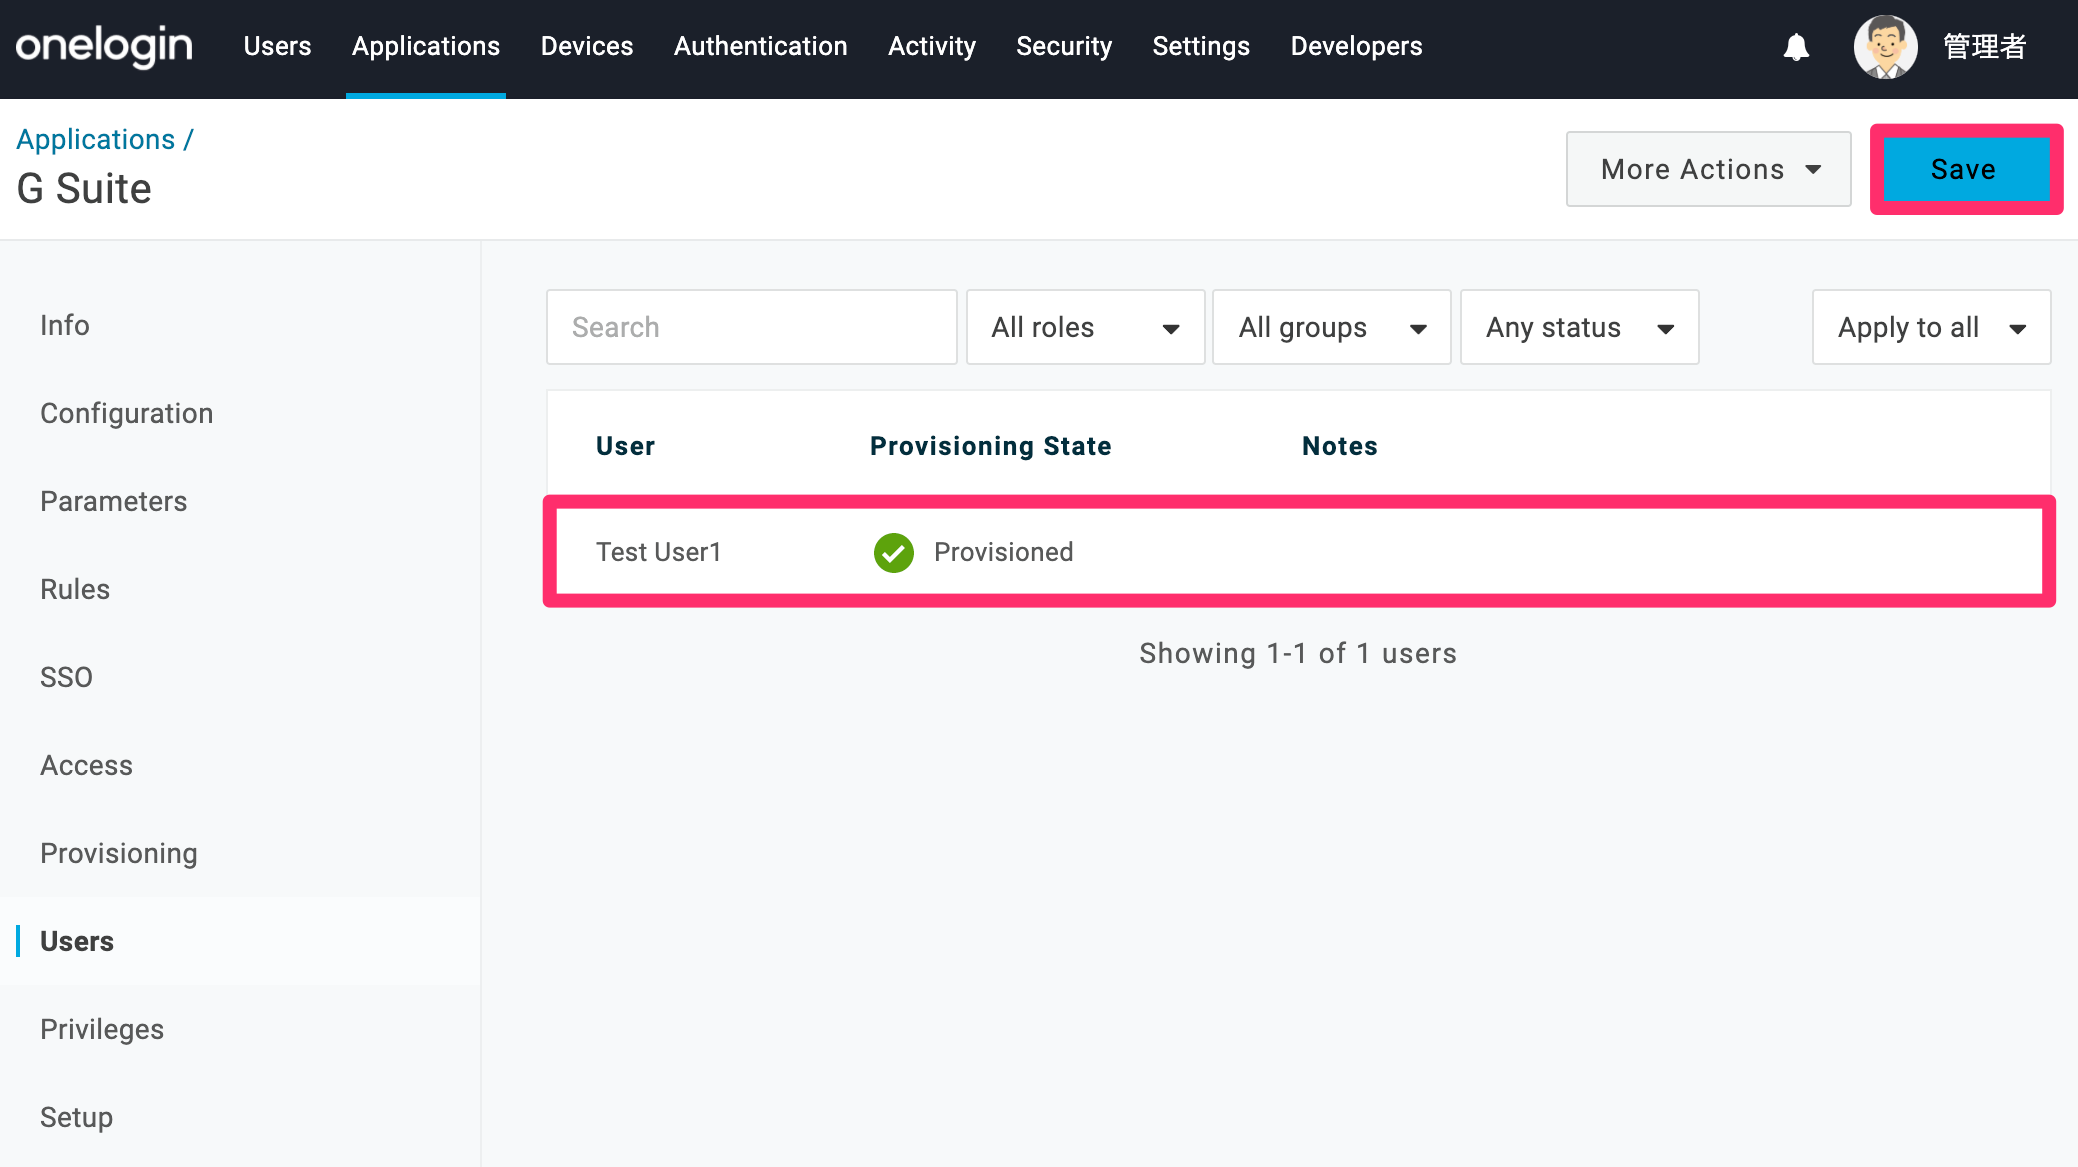Click the G Suite page title

(x=84, y=188)
